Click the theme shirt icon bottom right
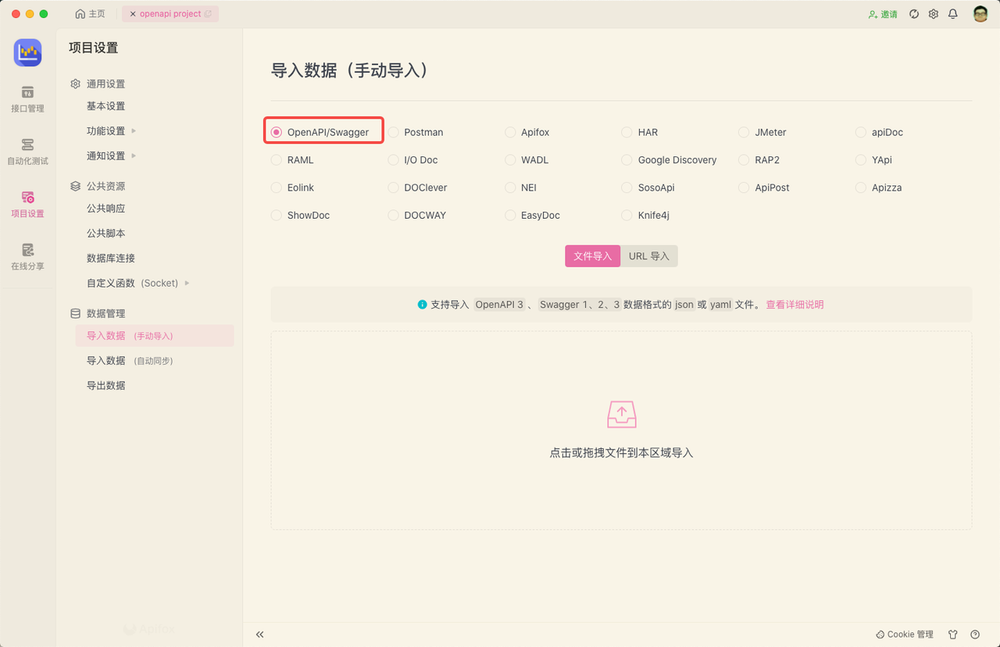Viewport: 1000px width, 647px height. [x=953, y=634]
